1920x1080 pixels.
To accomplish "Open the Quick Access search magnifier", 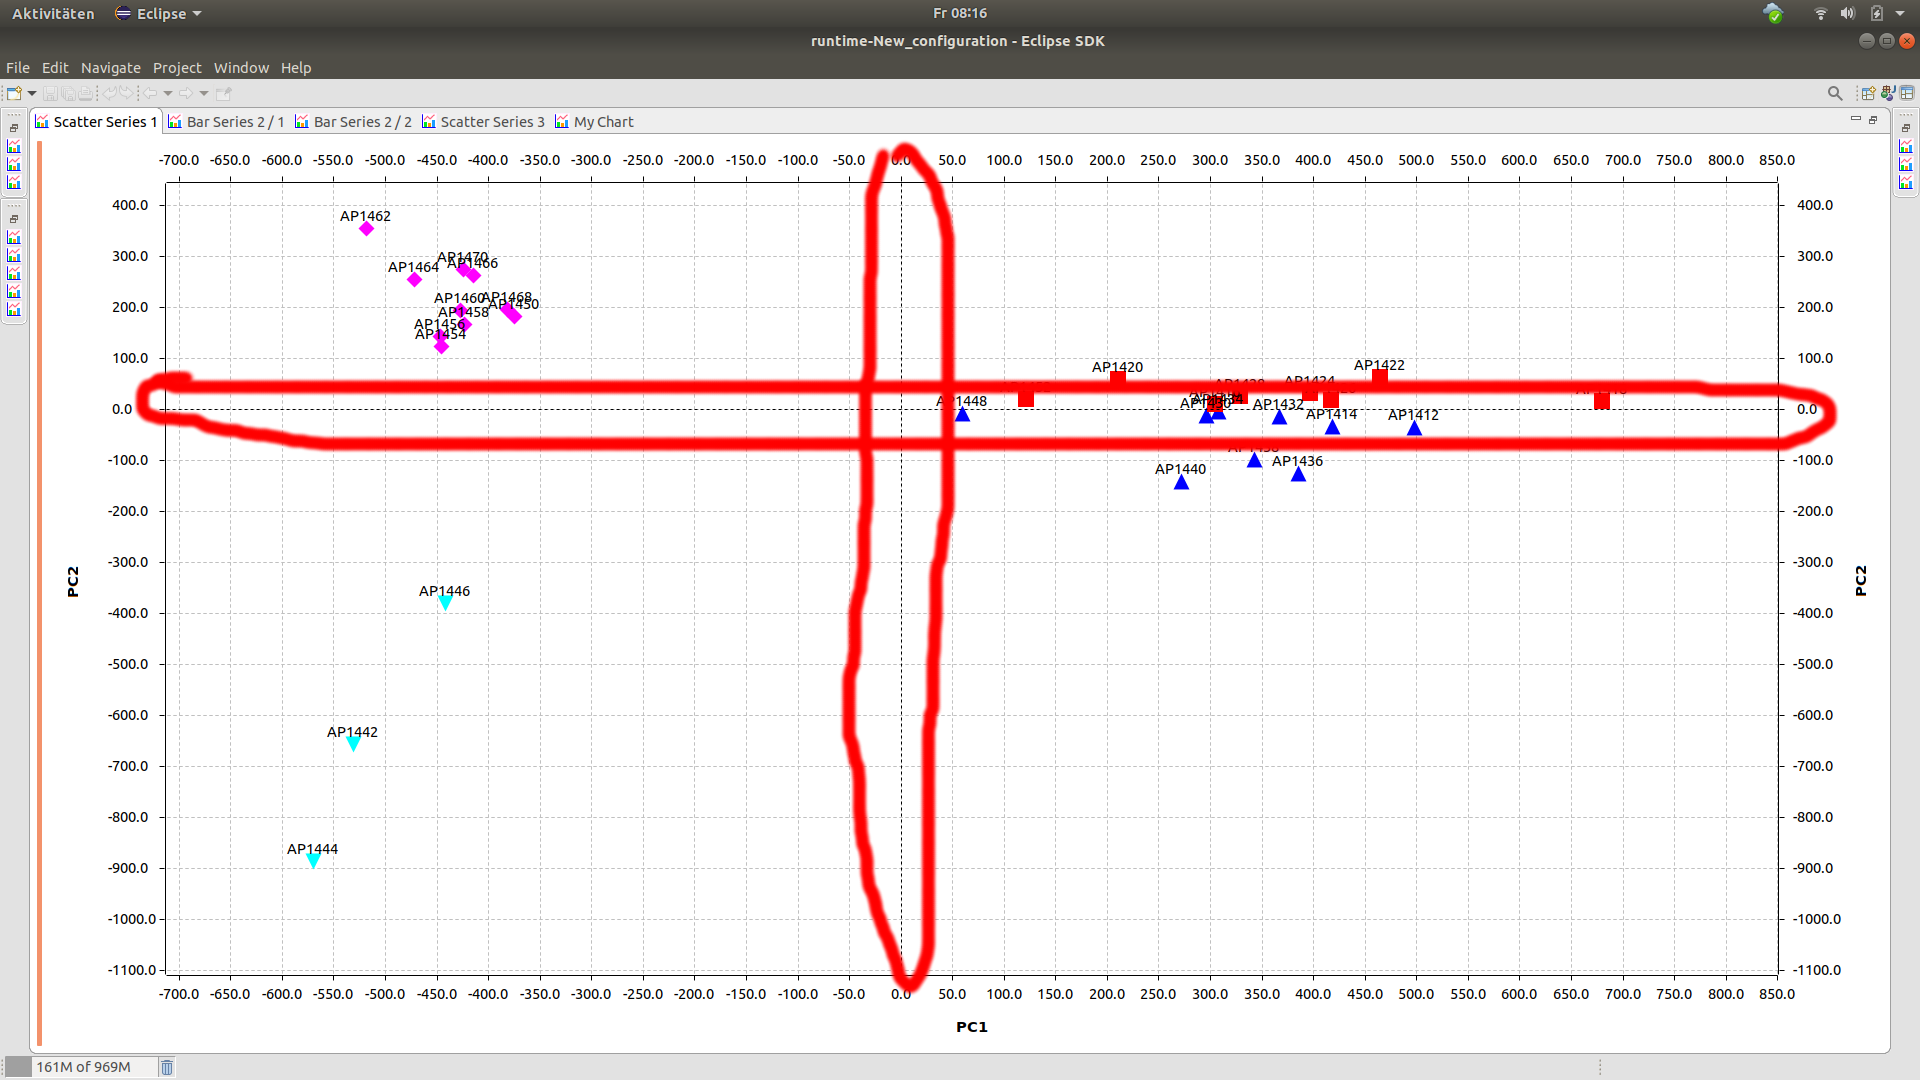I will pyautogui.click(x=1835, y=93).
